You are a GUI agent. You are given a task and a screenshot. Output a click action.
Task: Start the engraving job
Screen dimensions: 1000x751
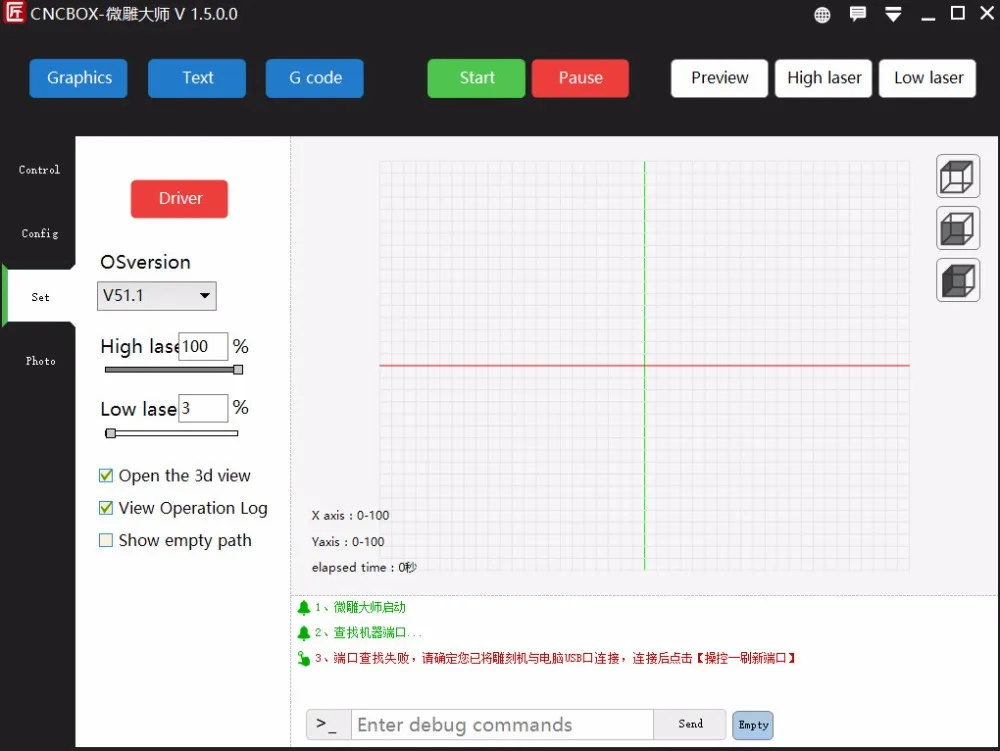476,78
